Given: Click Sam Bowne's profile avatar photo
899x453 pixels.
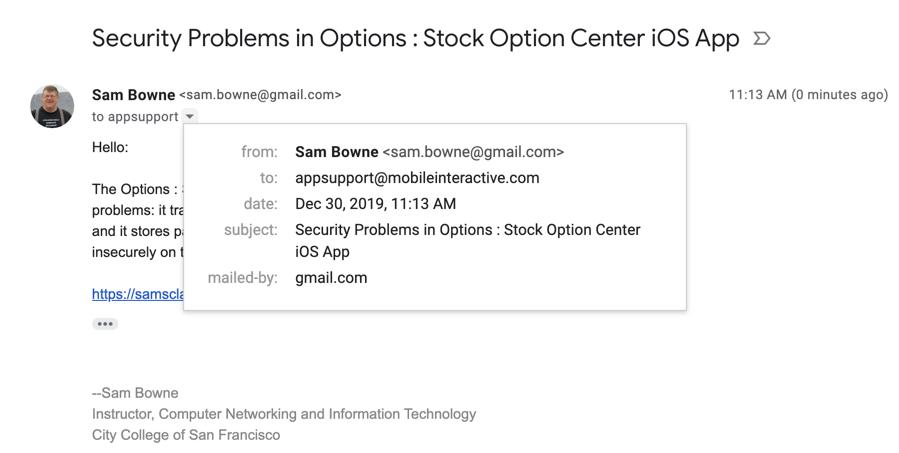Looking at the screenshot, I should [x=52, y=106].
